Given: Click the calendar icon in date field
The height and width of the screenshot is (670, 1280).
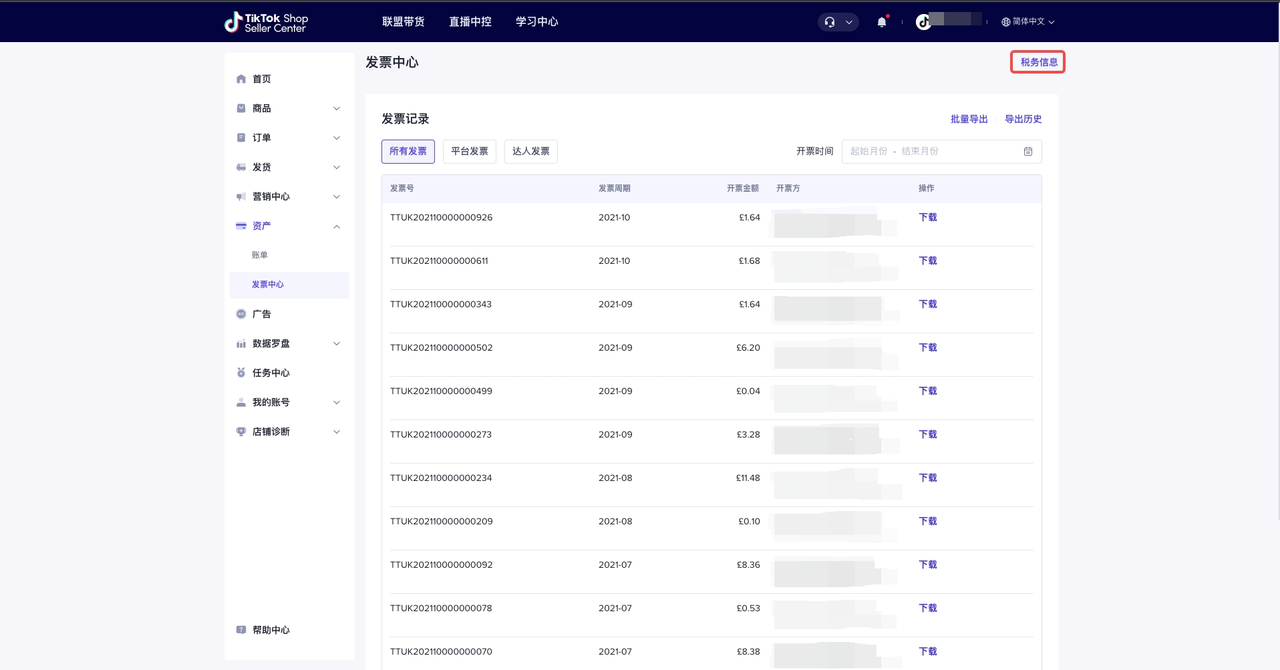Looking at the screenshot, I should pyautogui.click(x=1028, y=151).
